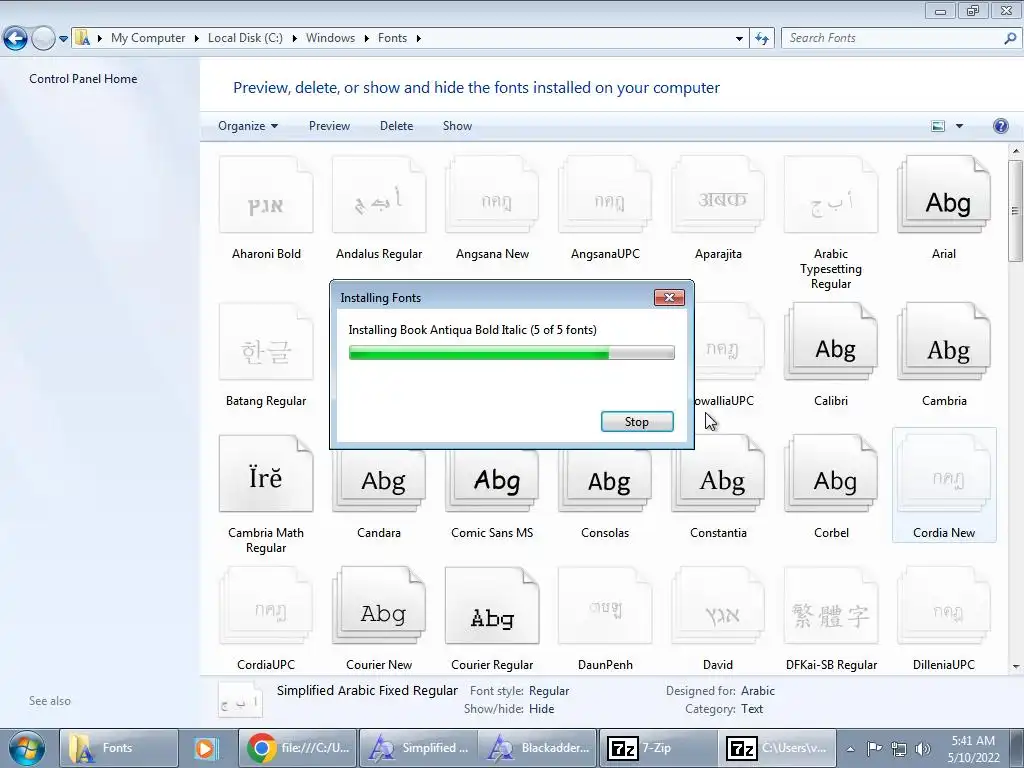Select the Cambria font family icon
This screenshot has width=1024, height=768.
point(944,342)
